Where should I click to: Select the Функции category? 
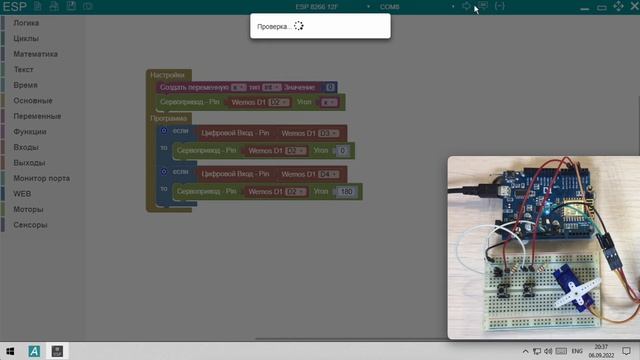tap(30, 131)
